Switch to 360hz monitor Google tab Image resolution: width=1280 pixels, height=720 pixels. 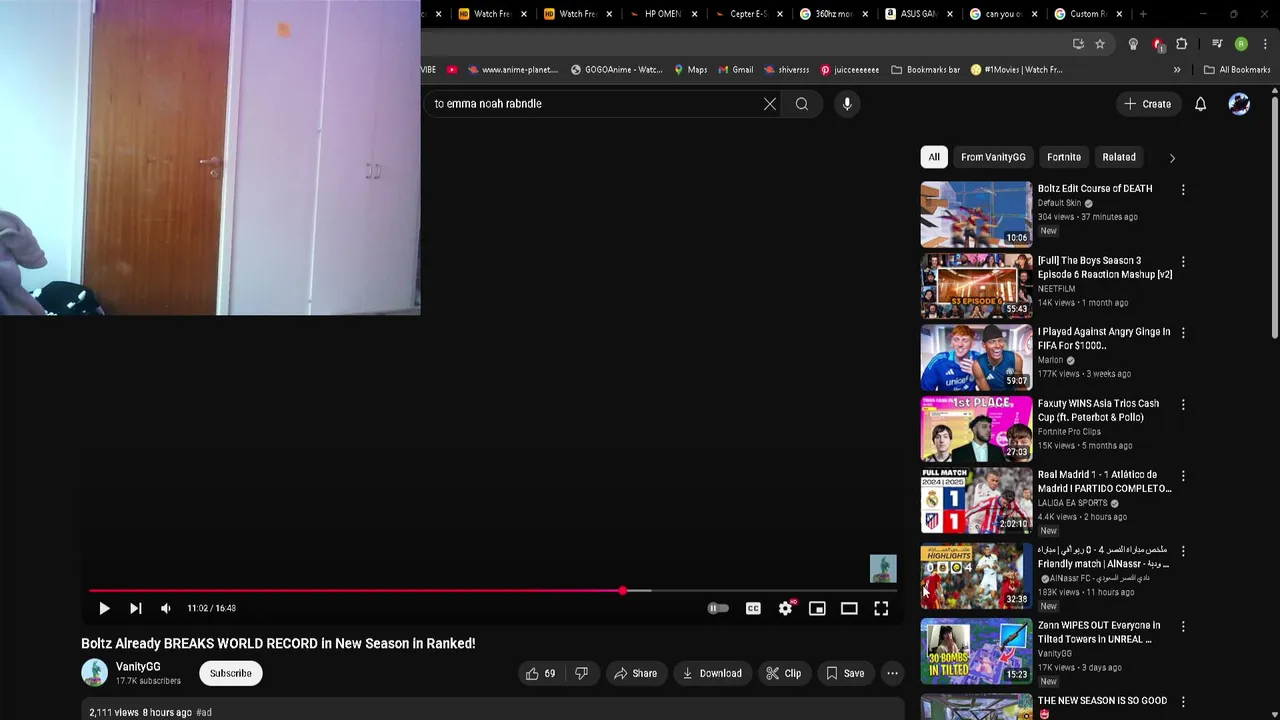[x=835, y=14]
